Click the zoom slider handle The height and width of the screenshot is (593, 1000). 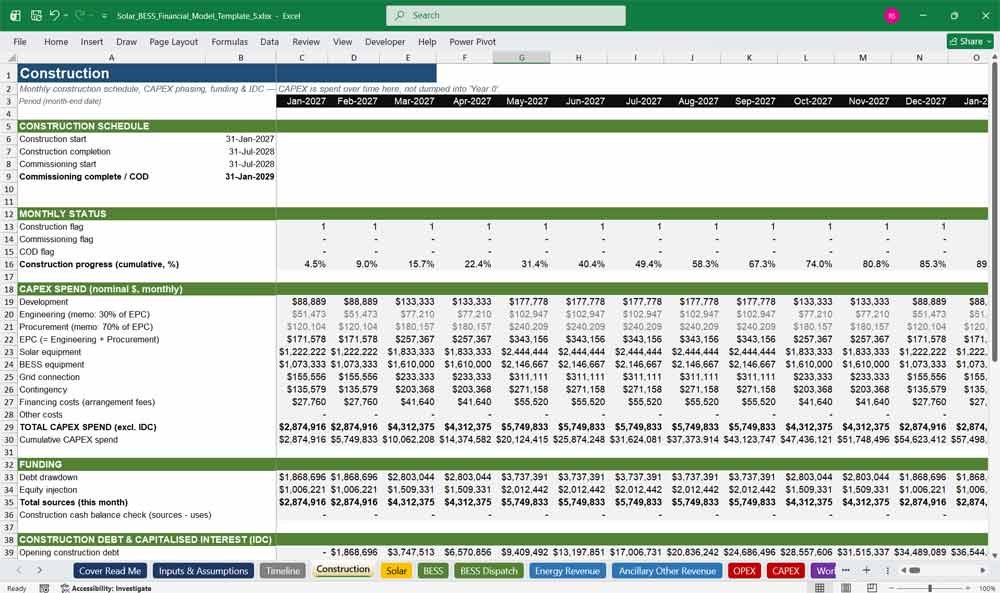pyautogui.click(x=930, y=588)
